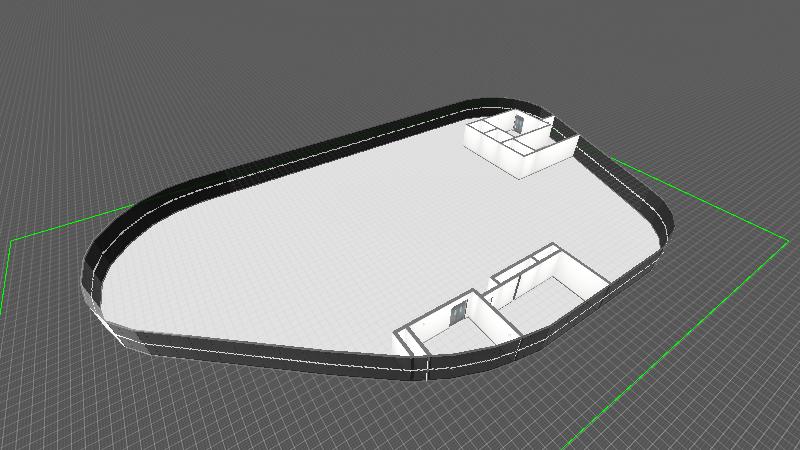
Task: Select the door in the upper room cluster
Action: (517, 124)
